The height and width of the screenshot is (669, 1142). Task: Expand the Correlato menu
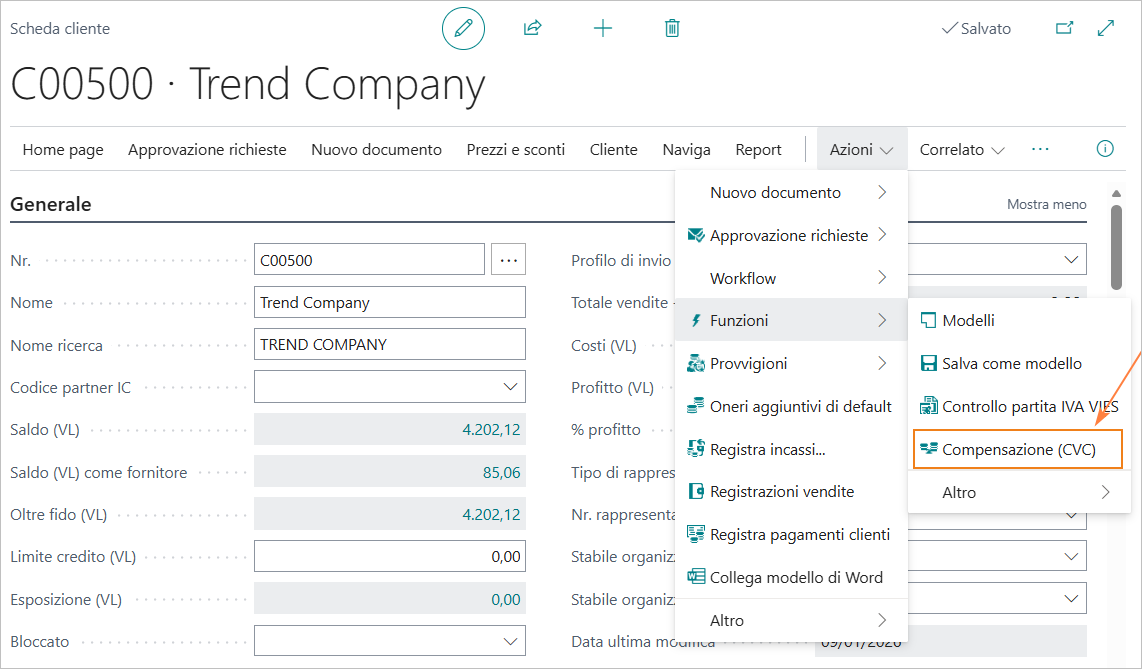point(962,150)
